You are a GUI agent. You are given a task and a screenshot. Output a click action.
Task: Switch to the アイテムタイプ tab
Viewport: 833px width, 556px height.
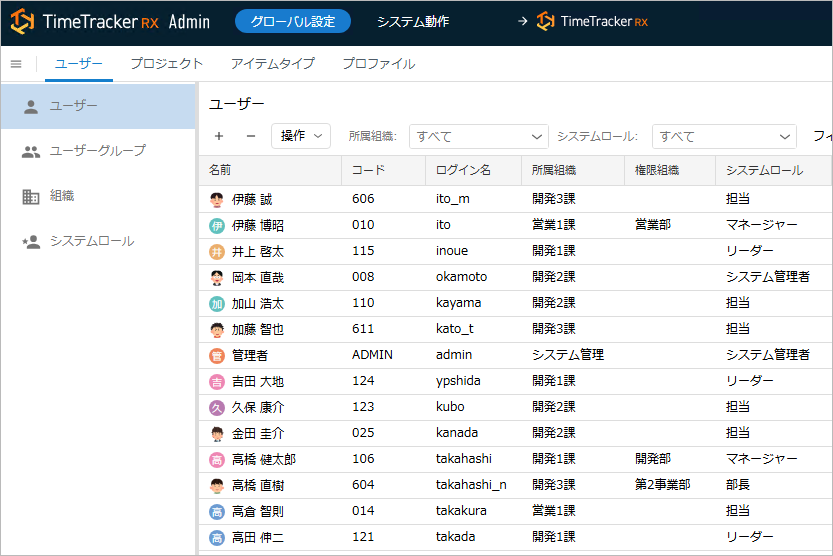click(272, 64)
